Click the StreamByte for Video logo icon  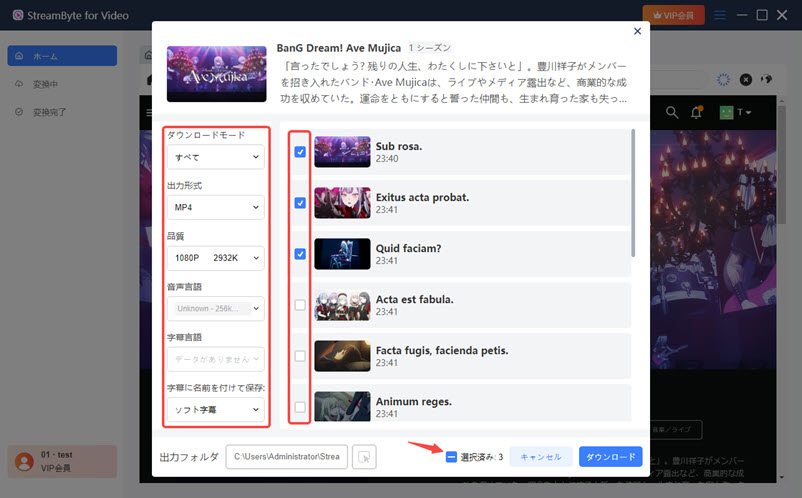point(18,15)
